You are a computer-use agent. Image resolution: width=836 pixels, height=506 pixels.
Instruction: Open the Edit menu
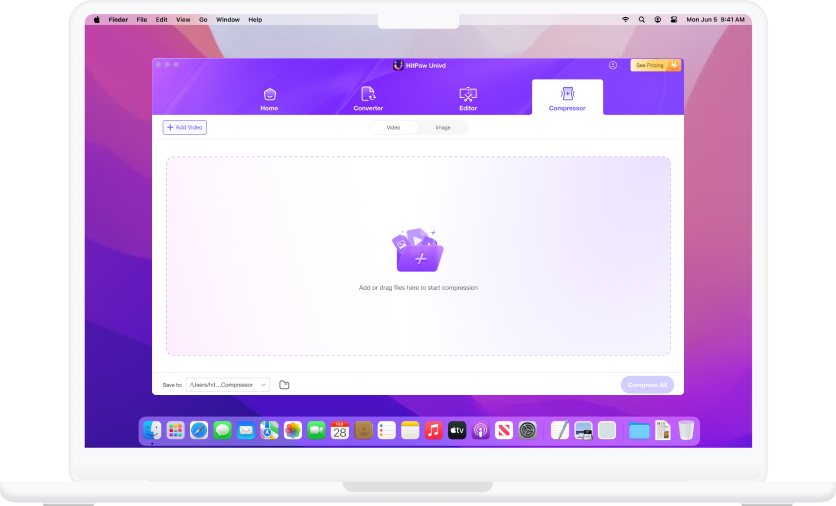162,20
